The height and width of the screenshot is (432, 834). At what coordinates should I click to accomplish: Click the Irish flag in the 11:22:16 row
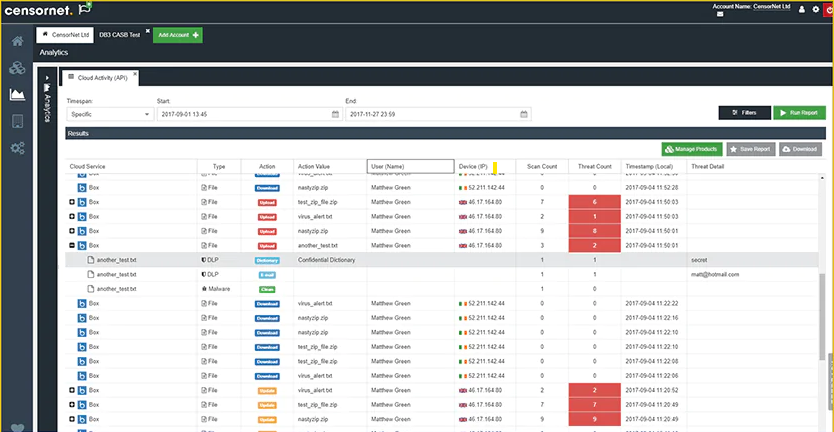click(x=462, y=318)
